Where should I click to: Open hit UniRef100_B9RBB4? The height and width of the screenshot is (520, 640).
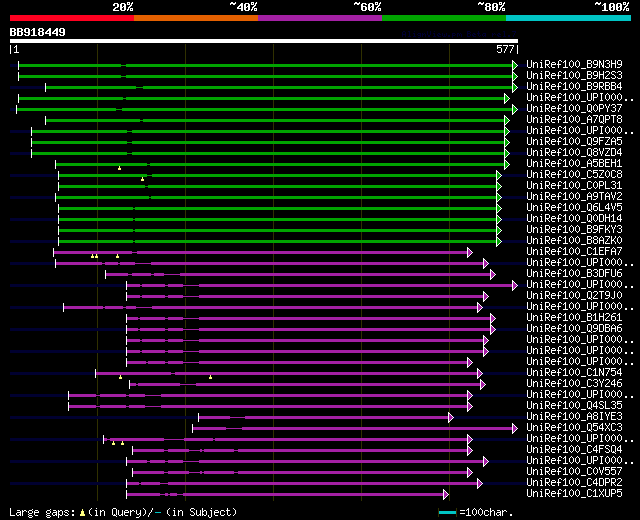point(574,86)
